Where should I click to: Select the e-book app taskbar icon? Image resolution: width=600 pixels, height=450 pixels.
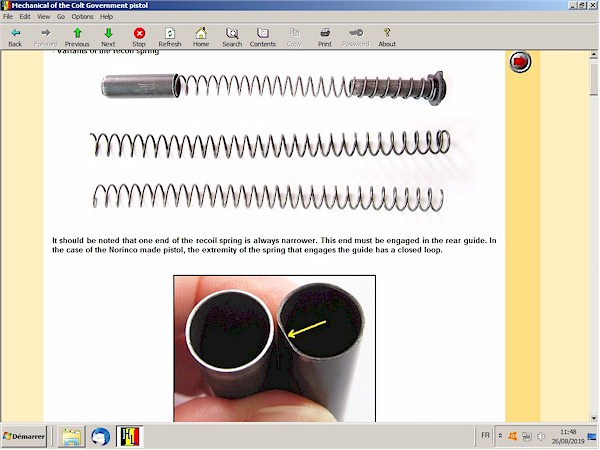(x=130, y=436)
